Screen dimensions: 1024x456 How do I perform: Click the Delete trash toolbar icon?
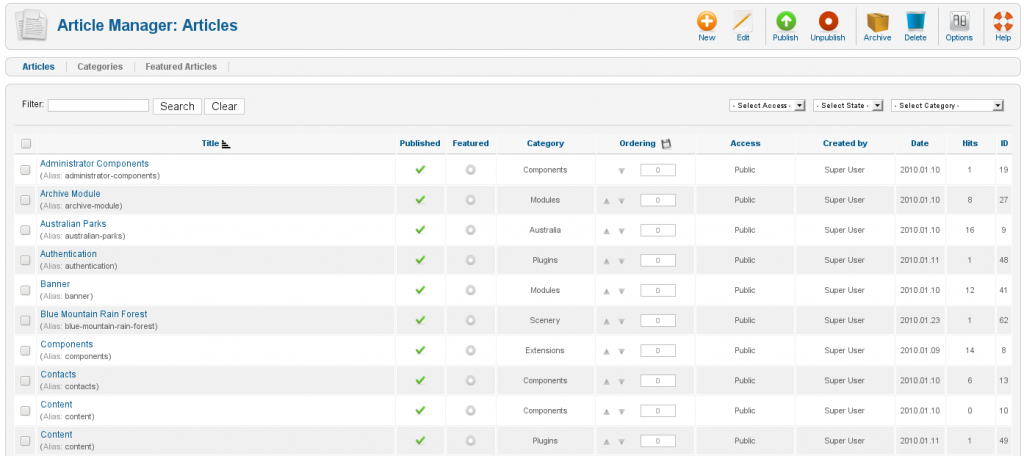pyautogui.click(x=915, y=22)
